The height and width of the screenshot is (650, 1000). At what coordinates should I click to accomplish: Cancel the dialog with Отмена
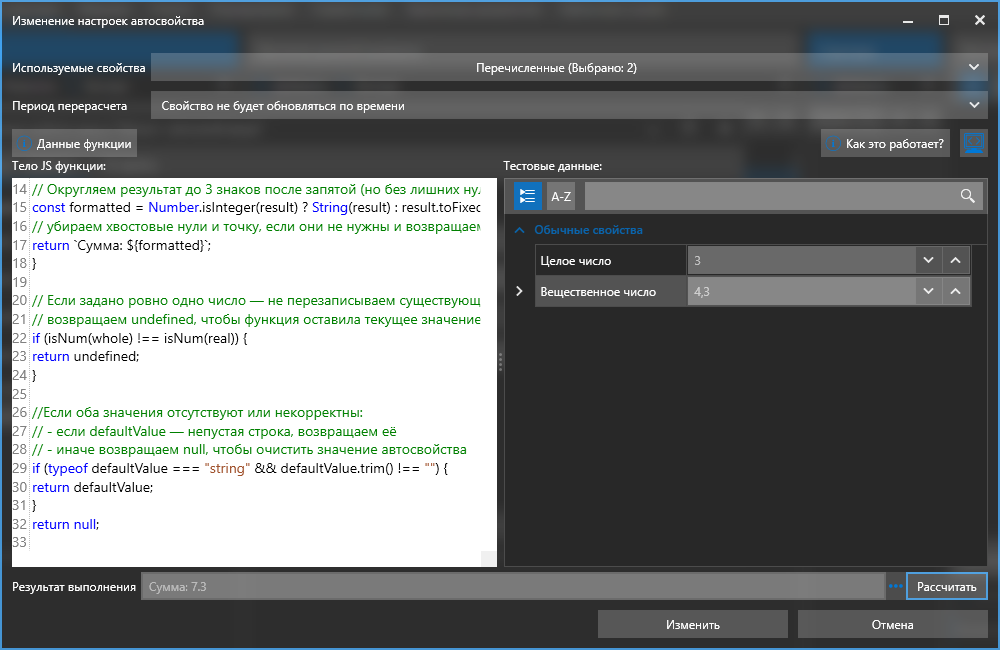tap(891, 625)
